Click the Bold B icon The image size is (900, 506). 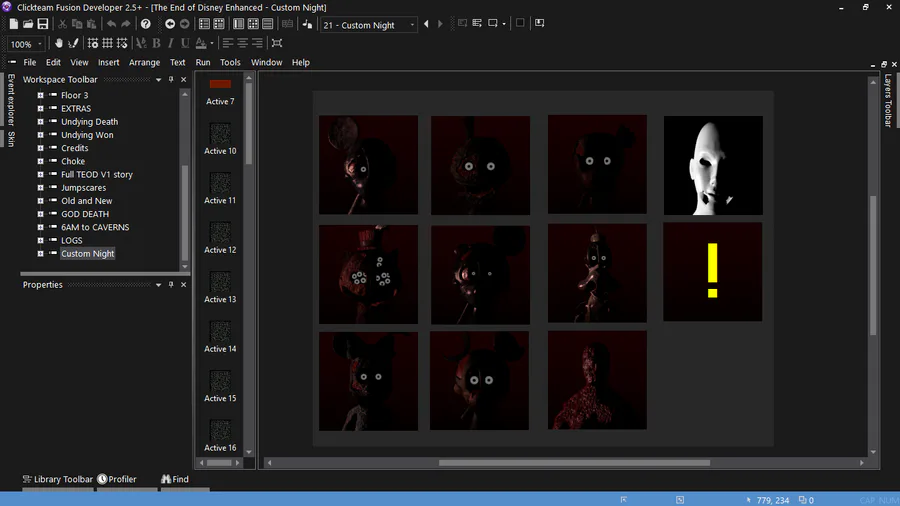coord(156,43)
